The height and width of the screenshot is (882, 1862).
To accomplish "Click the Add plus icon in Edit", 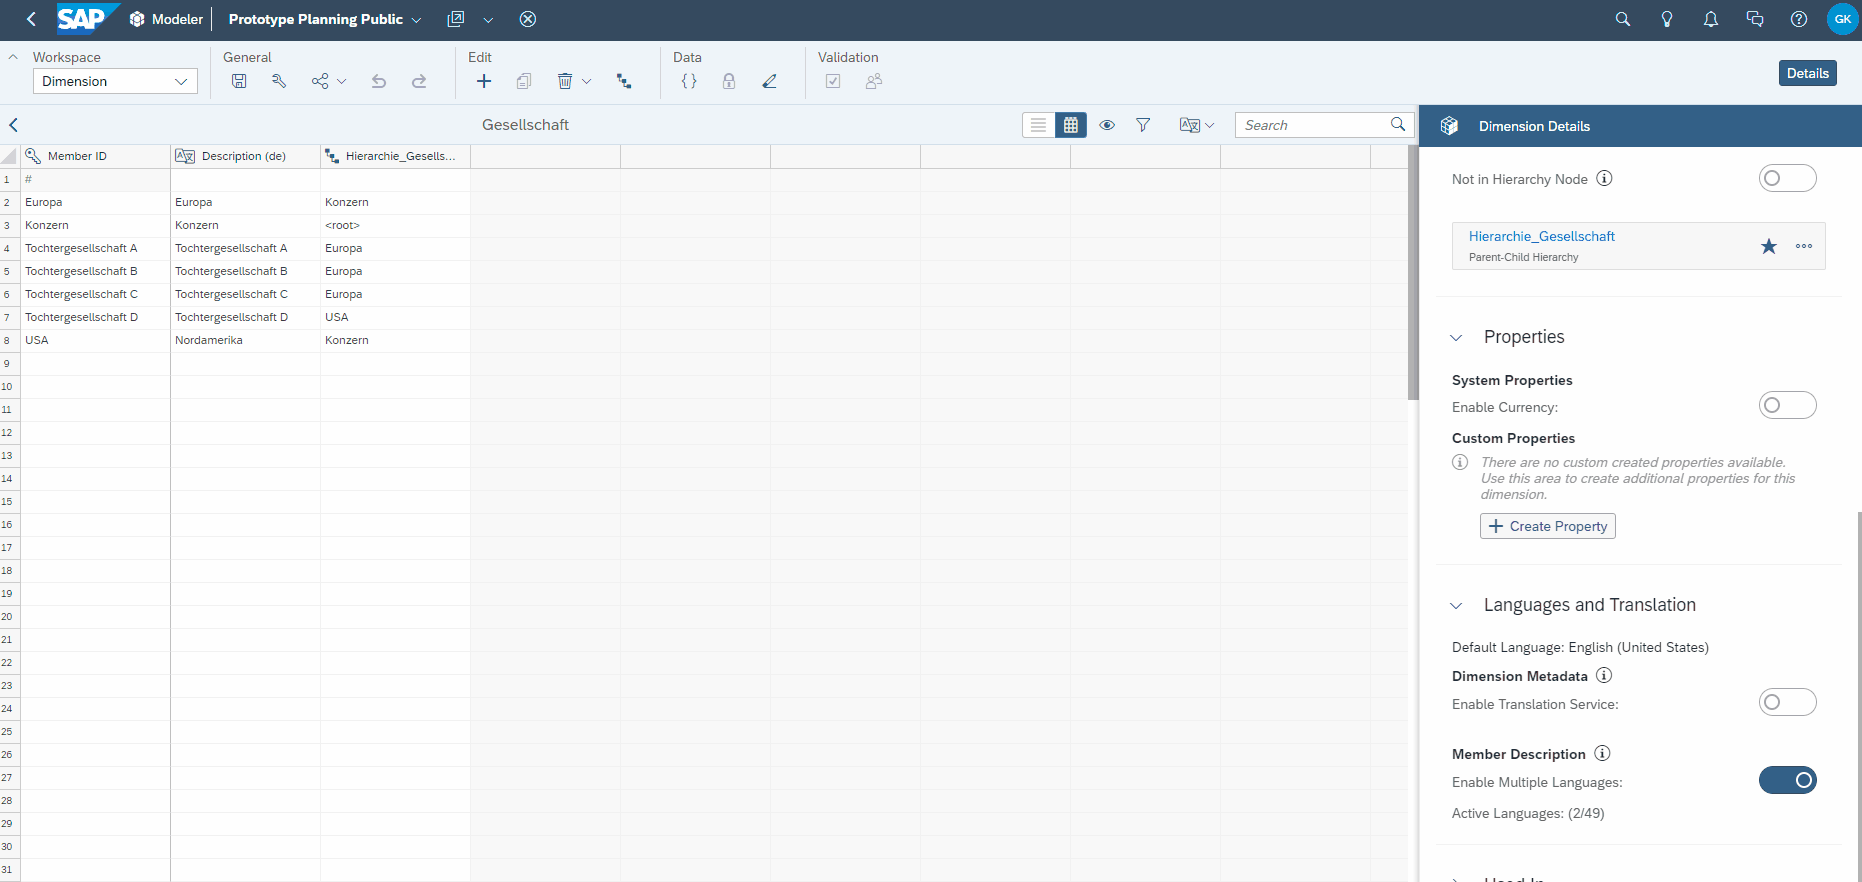I will (484, 81).
